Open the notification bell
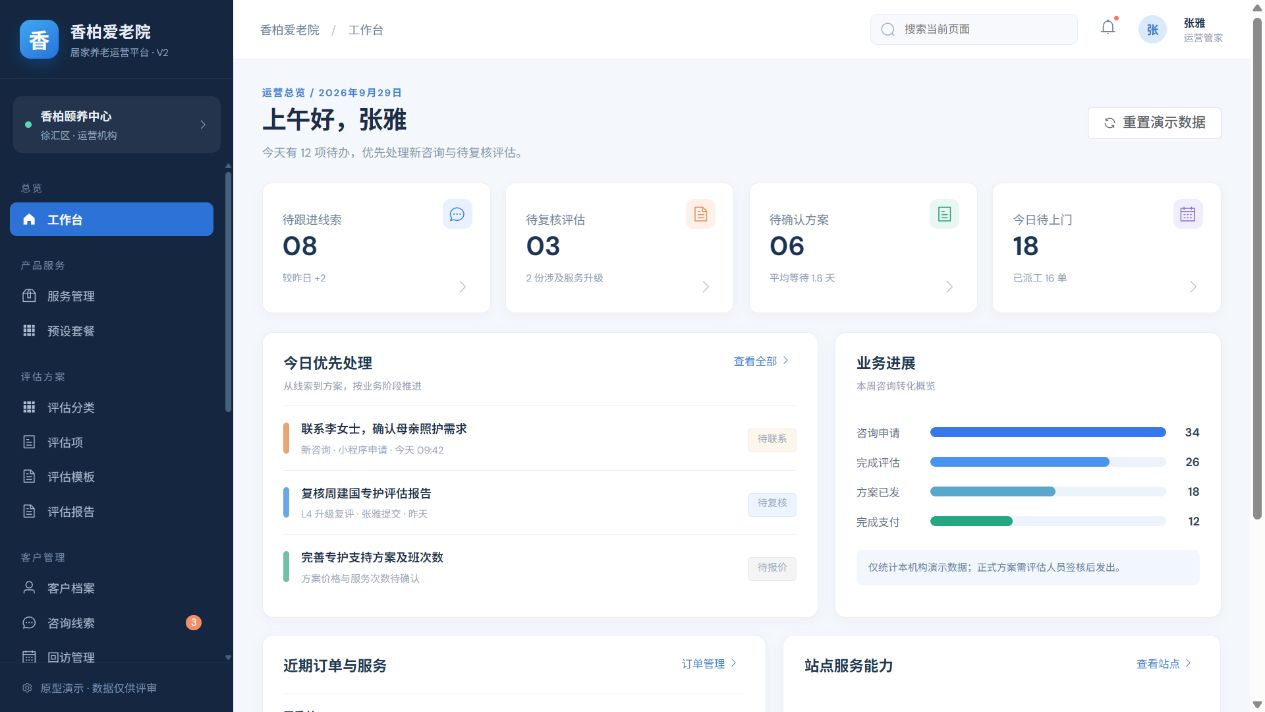 pos(1108,28)
